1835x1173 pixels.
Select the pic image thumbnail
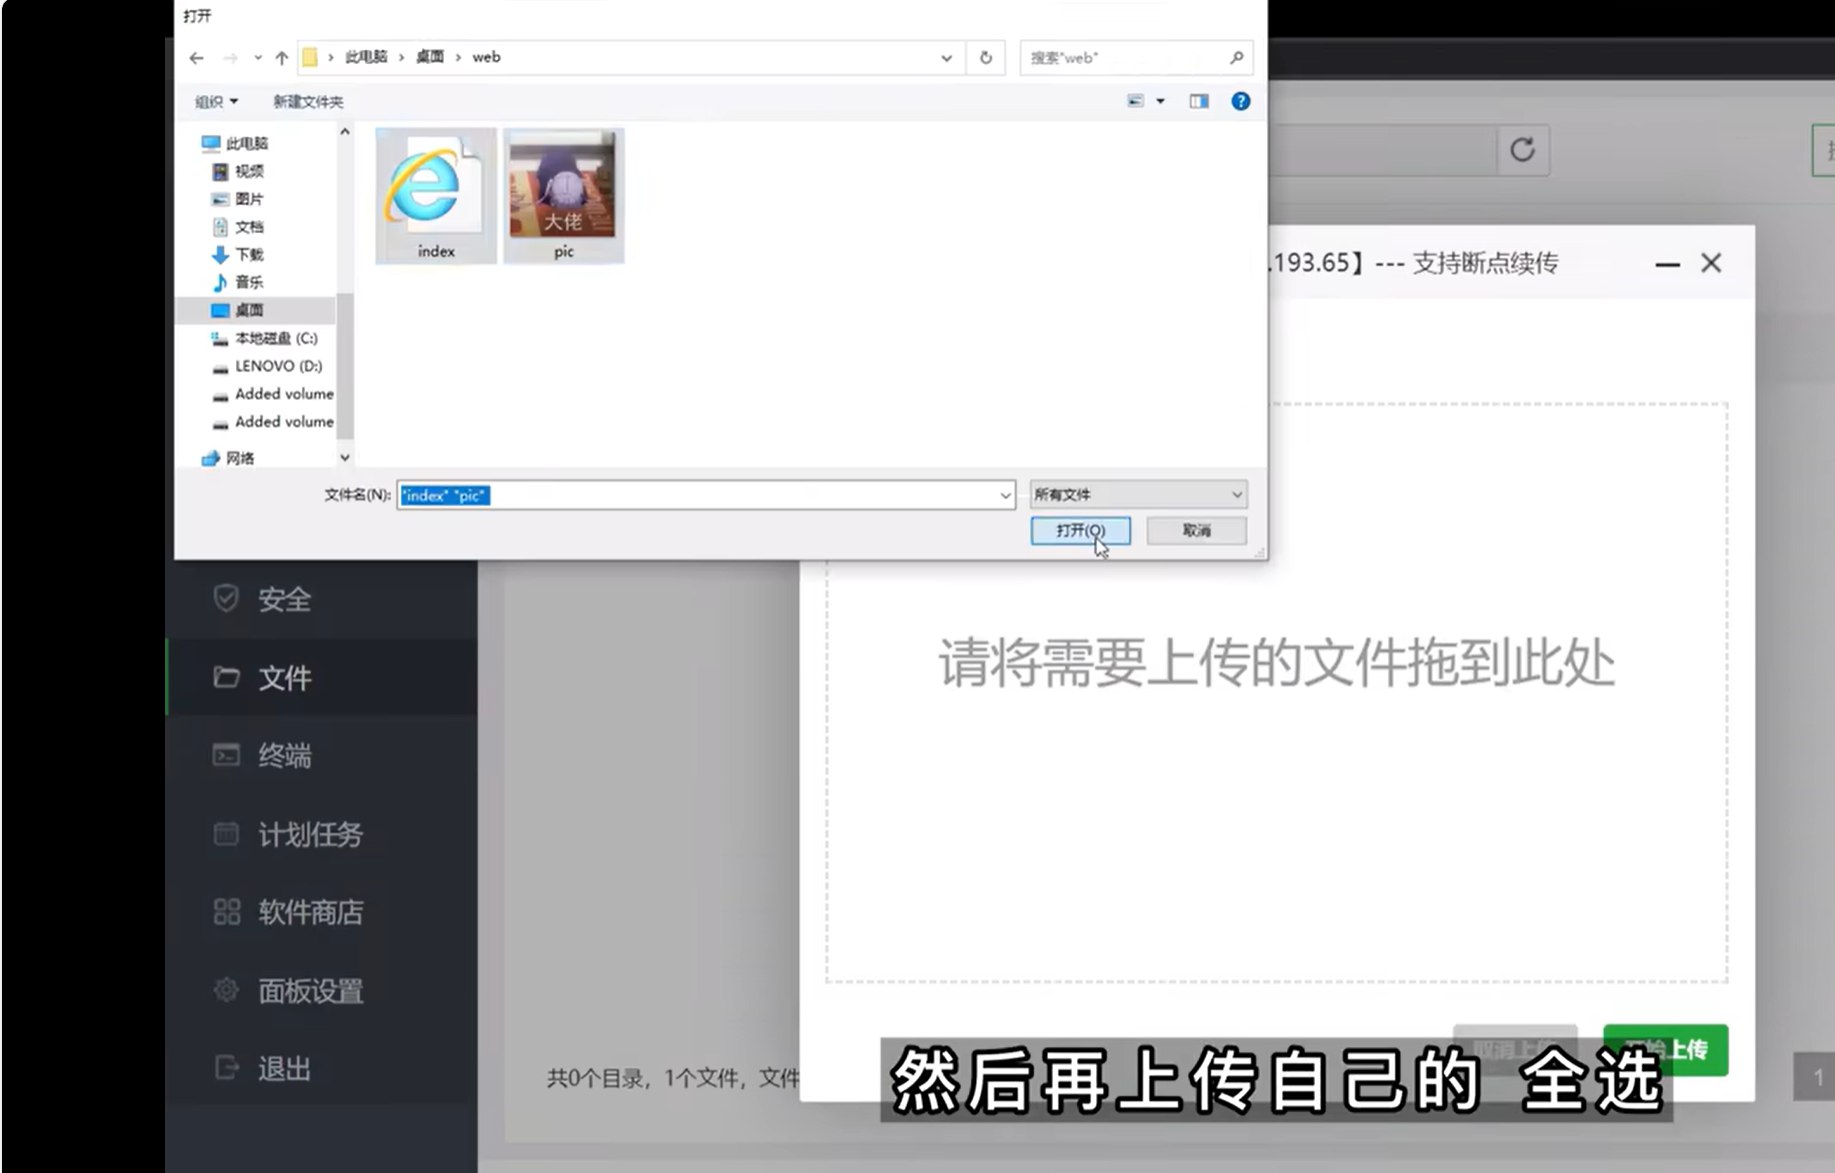pyautogui.click(x=563, y=195)
